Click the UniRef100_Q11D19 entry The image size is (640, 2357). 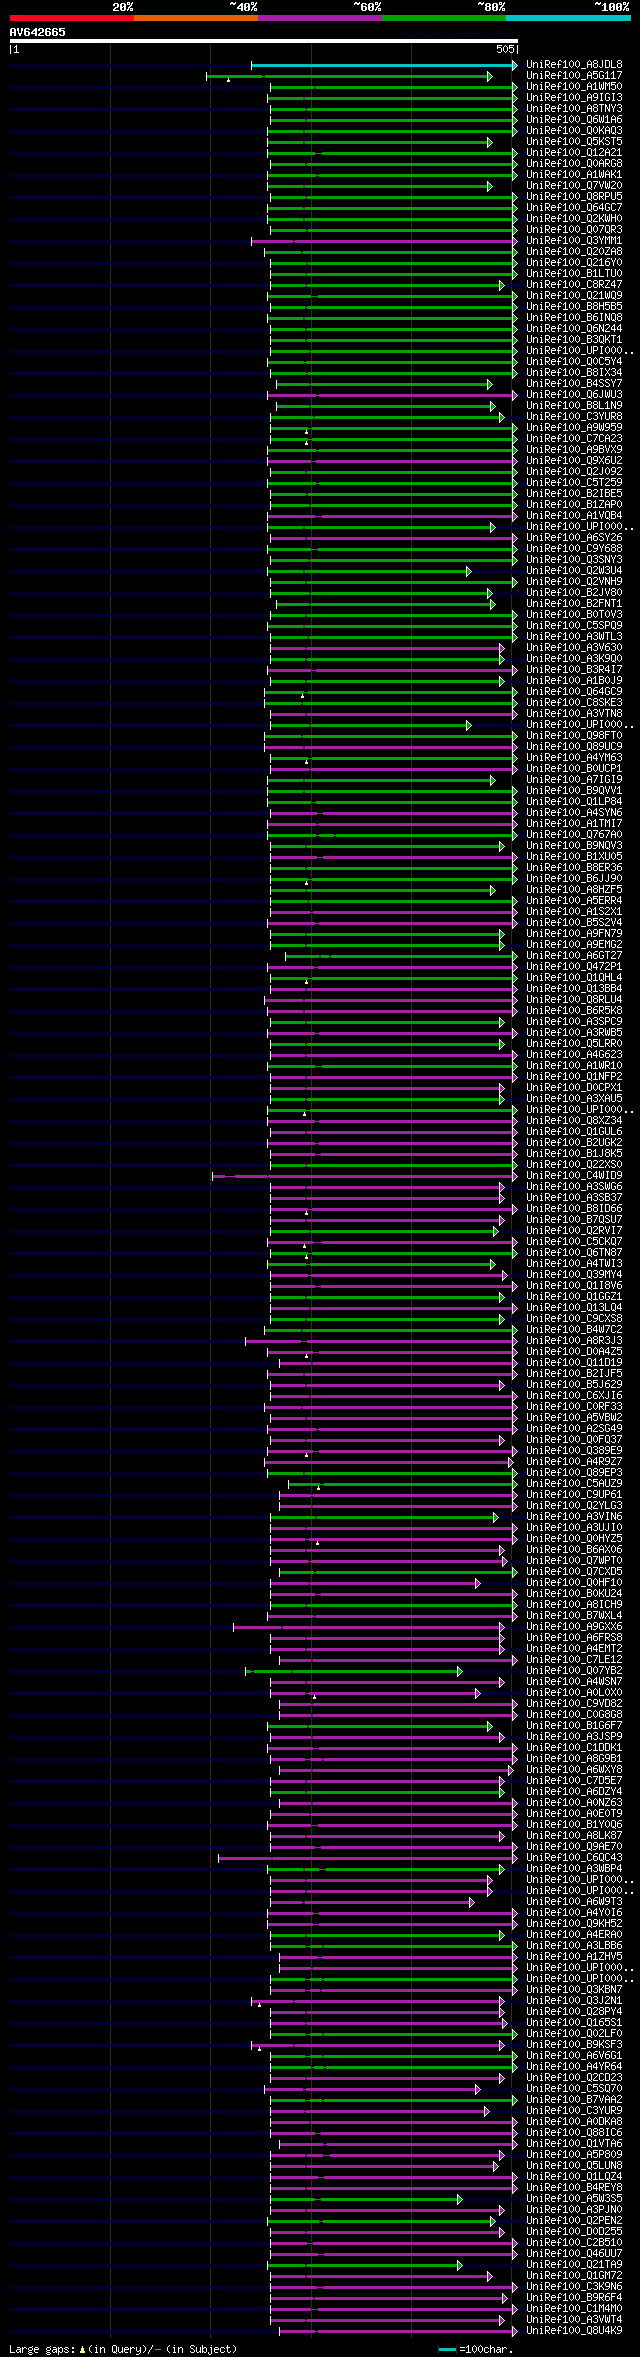coord(574,1363)
